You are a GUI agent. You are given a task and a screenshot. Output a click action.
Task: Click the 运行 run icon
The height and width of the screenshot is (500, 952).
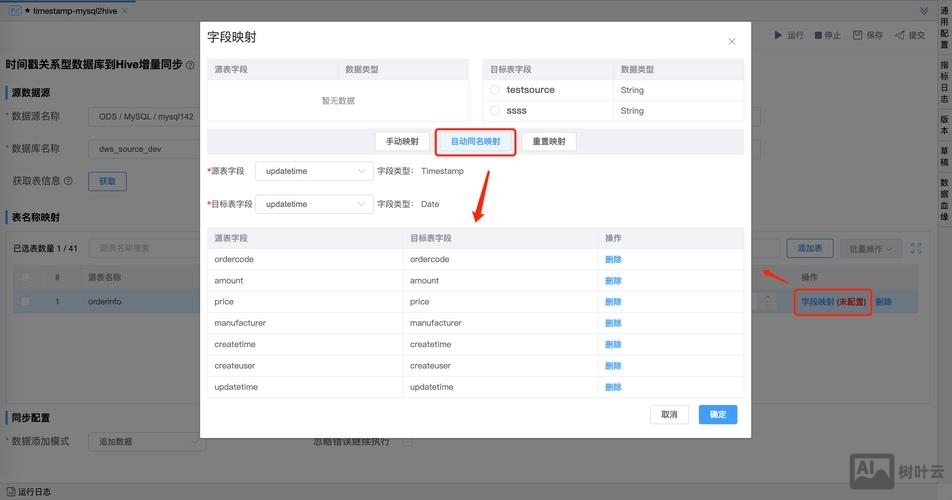pyautogui.click(x=778, y=35)
